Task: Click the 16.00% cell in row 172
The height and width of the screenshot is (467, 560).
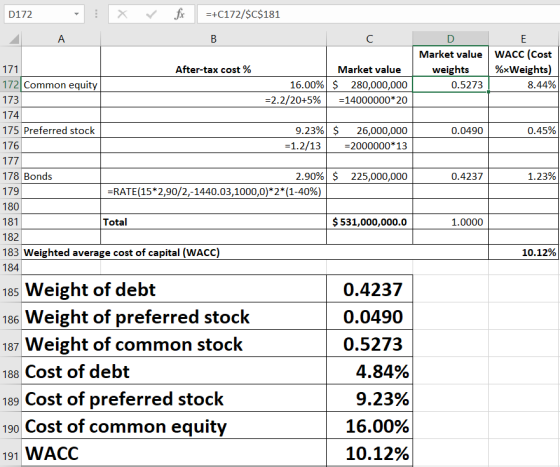Action: (213, 85)
